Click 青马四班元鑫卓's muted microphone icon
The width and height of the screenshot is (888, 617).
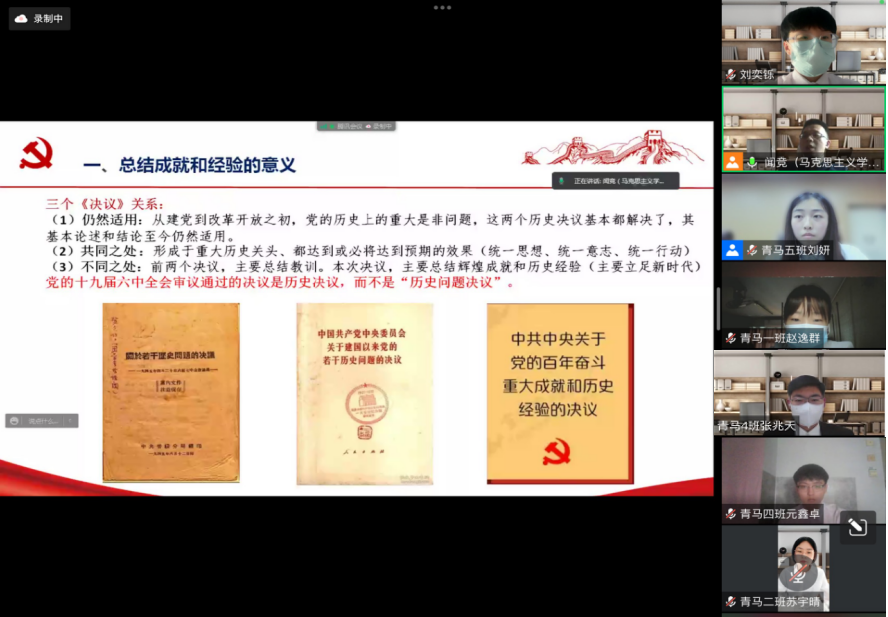pos(731,514)
